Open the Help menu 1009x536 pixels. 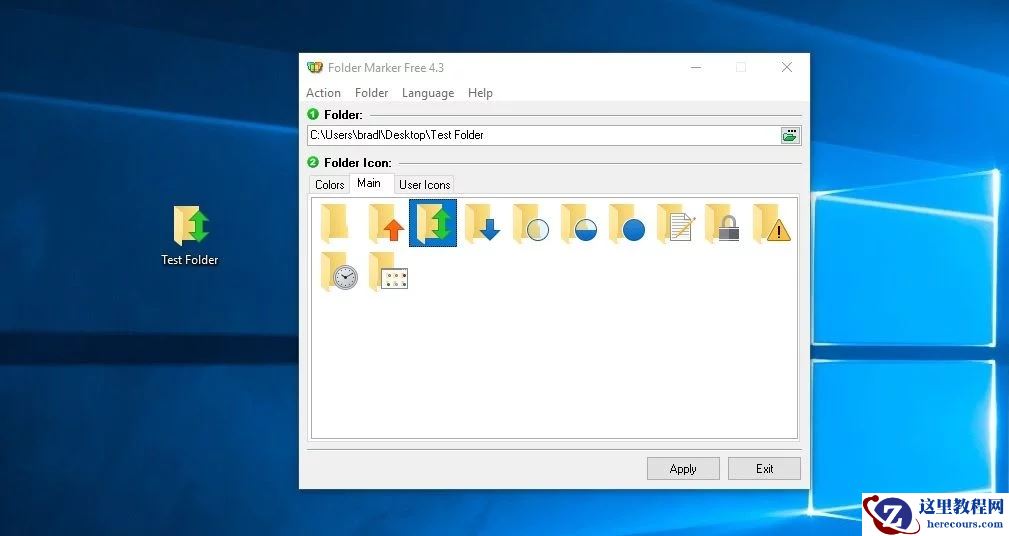(x=480, y=93)
